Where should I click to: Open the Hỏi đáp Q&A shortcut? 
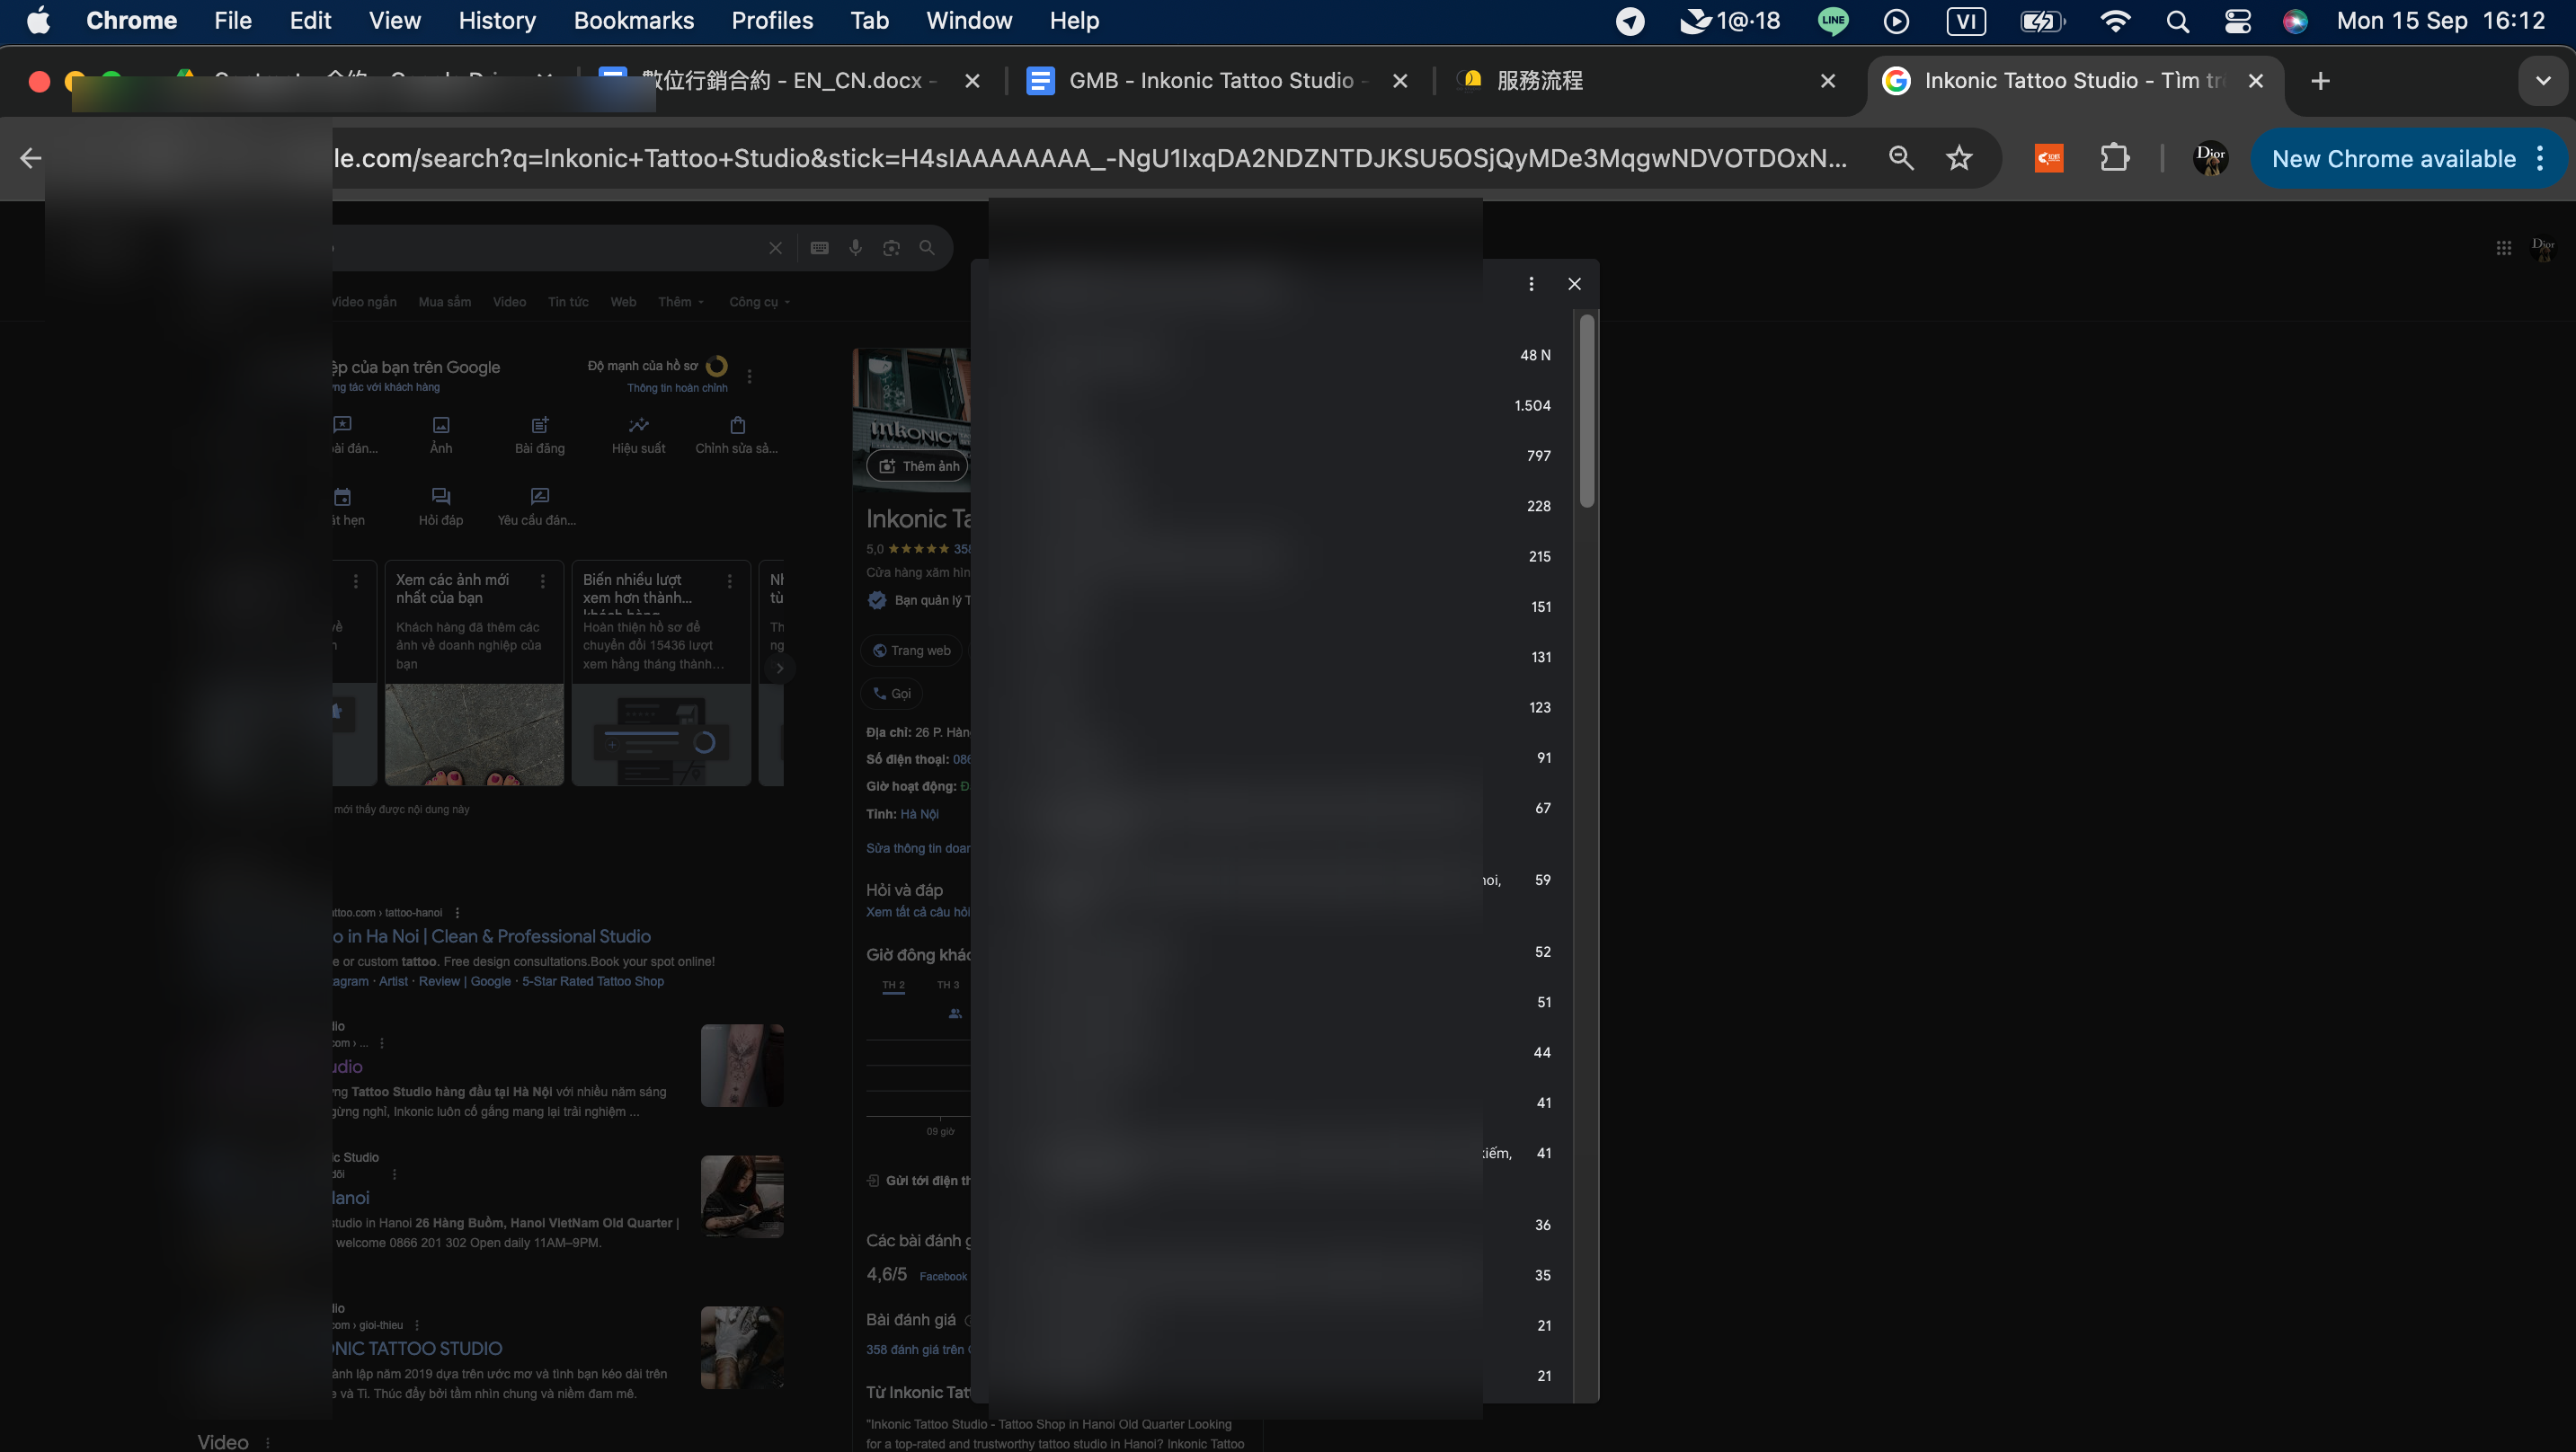441,507
